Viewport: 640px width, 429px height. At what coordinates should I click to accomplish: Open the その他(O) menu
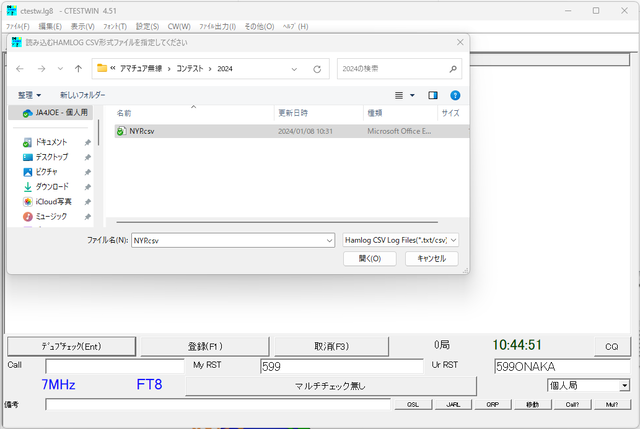point(259,27)
